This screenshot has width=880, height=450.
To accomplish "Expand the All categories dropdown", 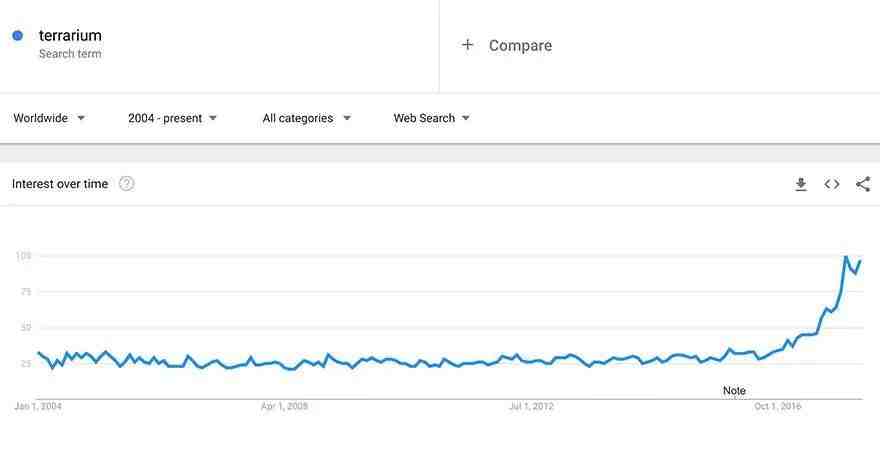I will pos(306,118).
